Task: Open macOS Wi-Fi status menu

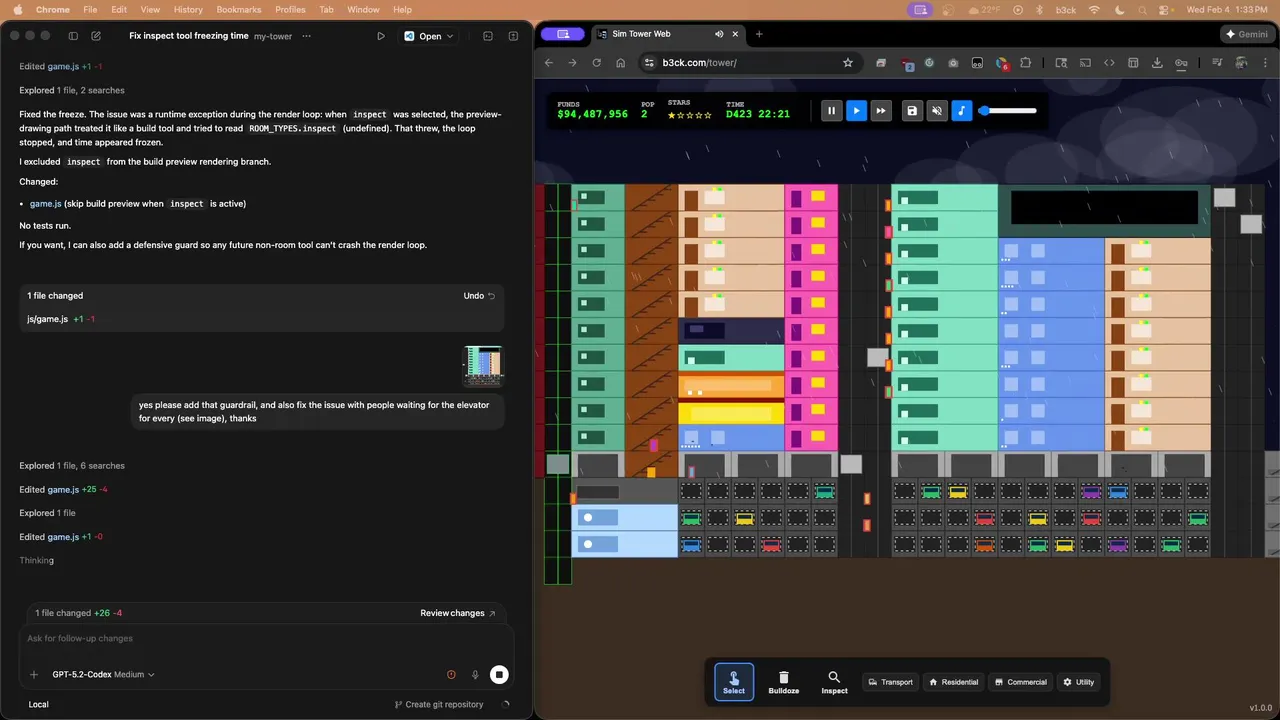Action: 1094,9
